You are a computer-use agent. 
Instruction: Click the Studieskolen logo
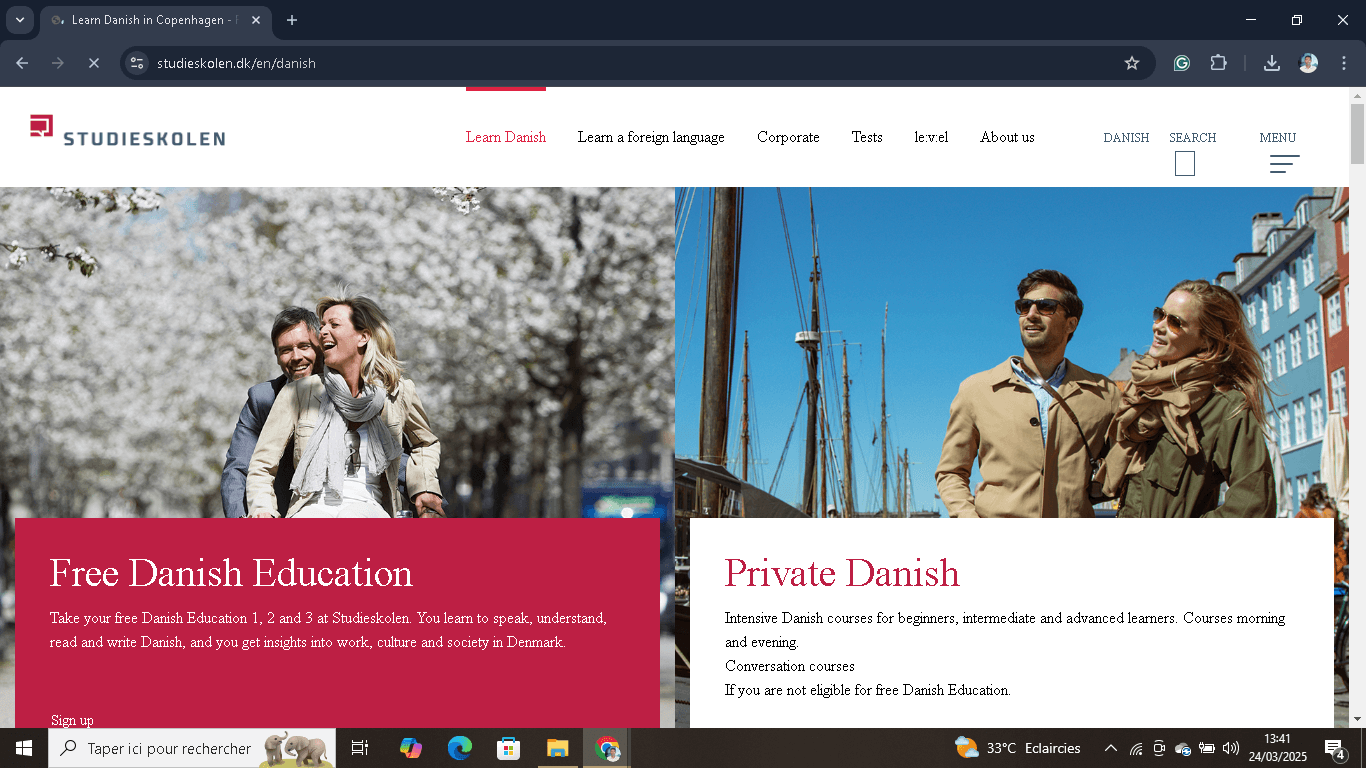[127, 131]
